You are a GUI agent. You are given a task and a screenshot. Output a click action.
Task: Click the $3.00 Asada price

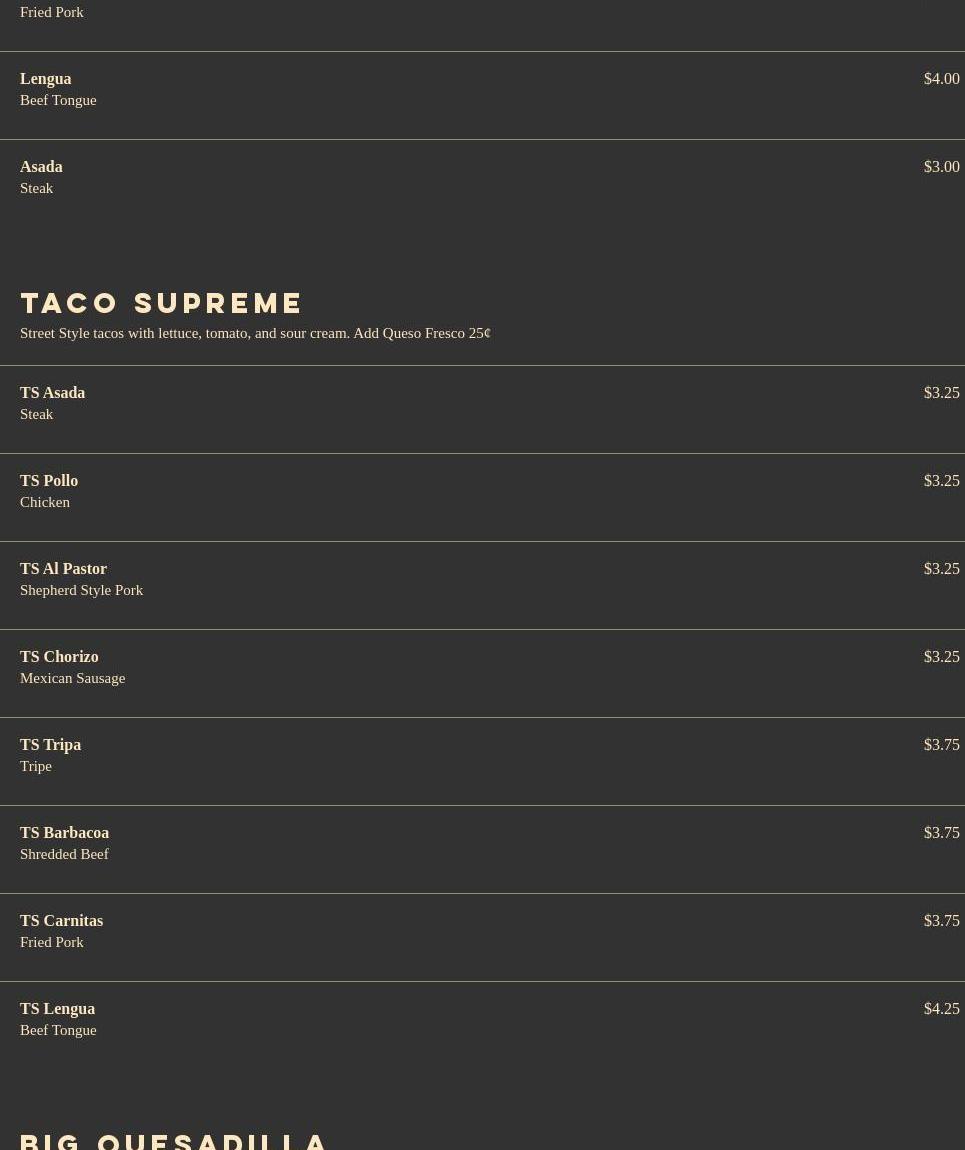[942, 166]
